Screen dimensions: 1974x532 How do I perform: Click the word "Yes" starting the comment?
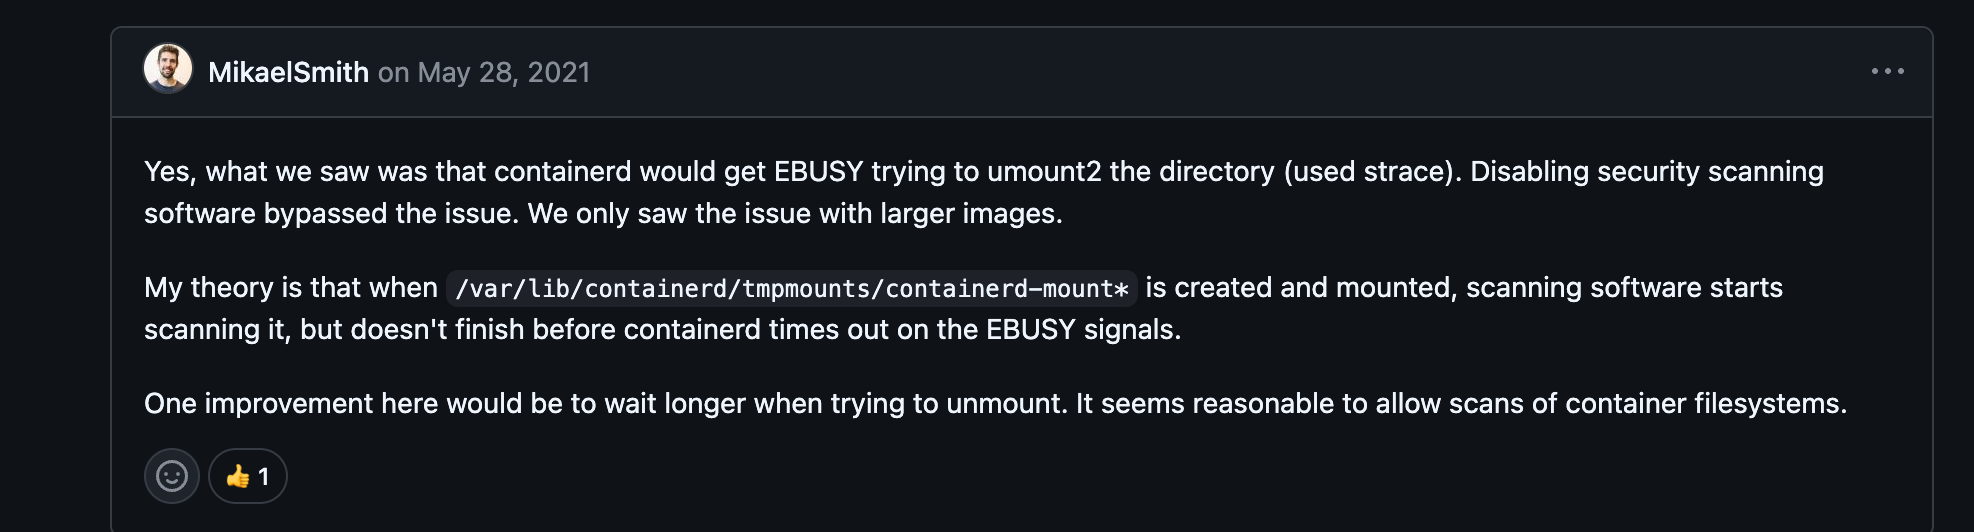click(x=166, y=172)
